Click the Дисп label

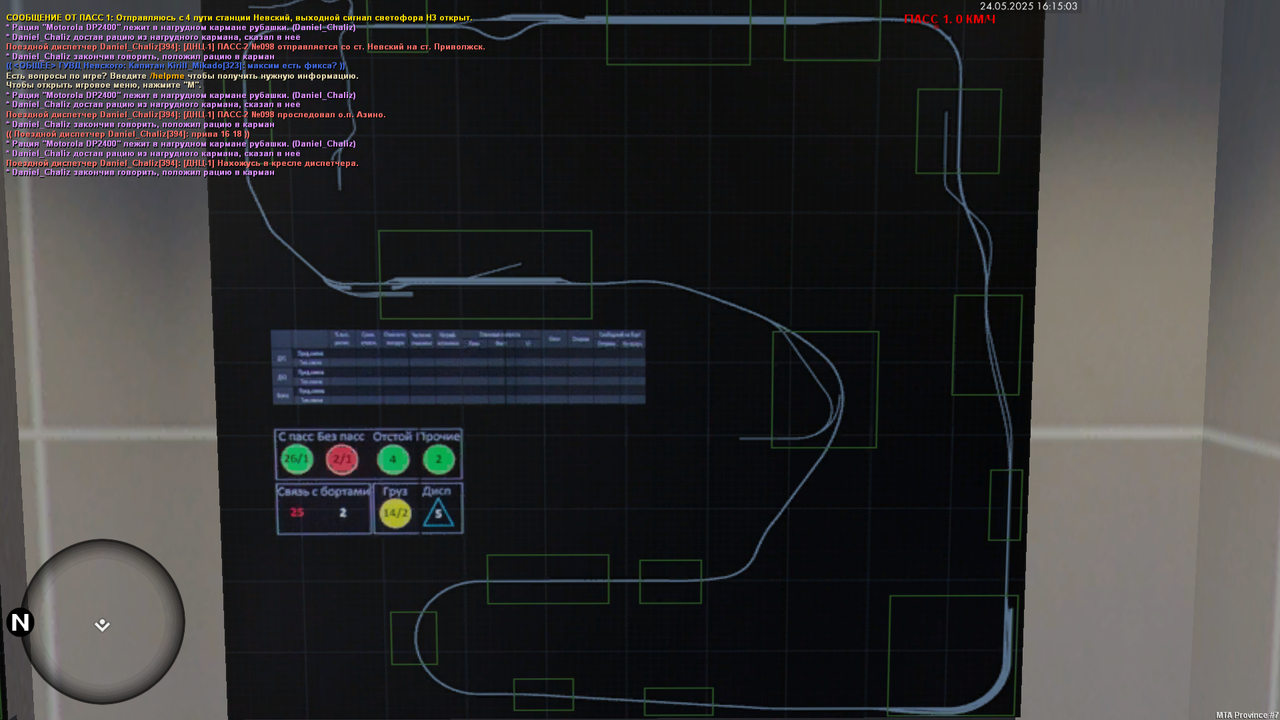pos(437,492)
